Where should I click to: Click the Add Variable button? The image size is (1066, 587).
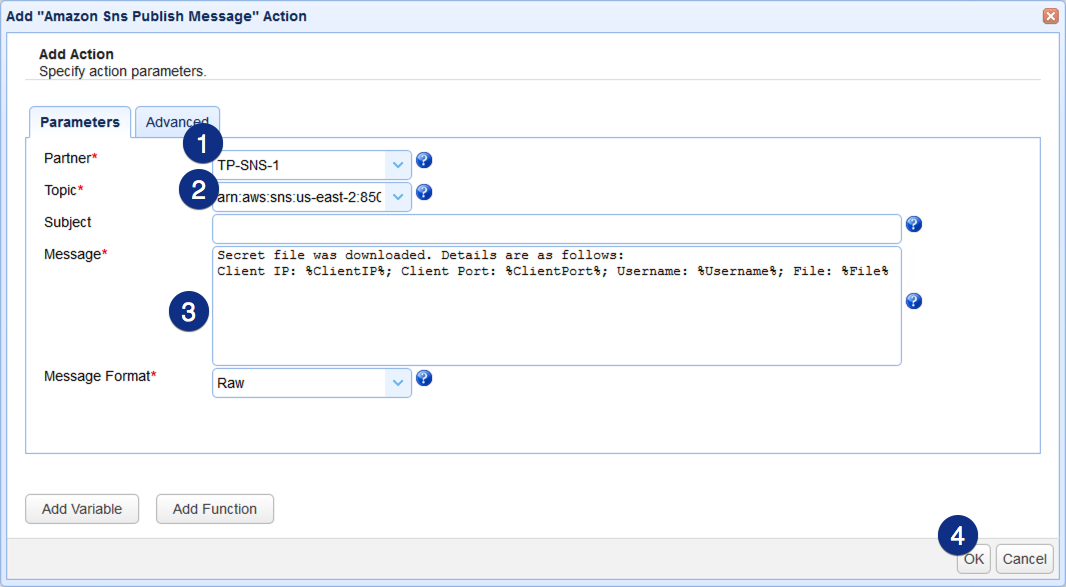point(81,508)
